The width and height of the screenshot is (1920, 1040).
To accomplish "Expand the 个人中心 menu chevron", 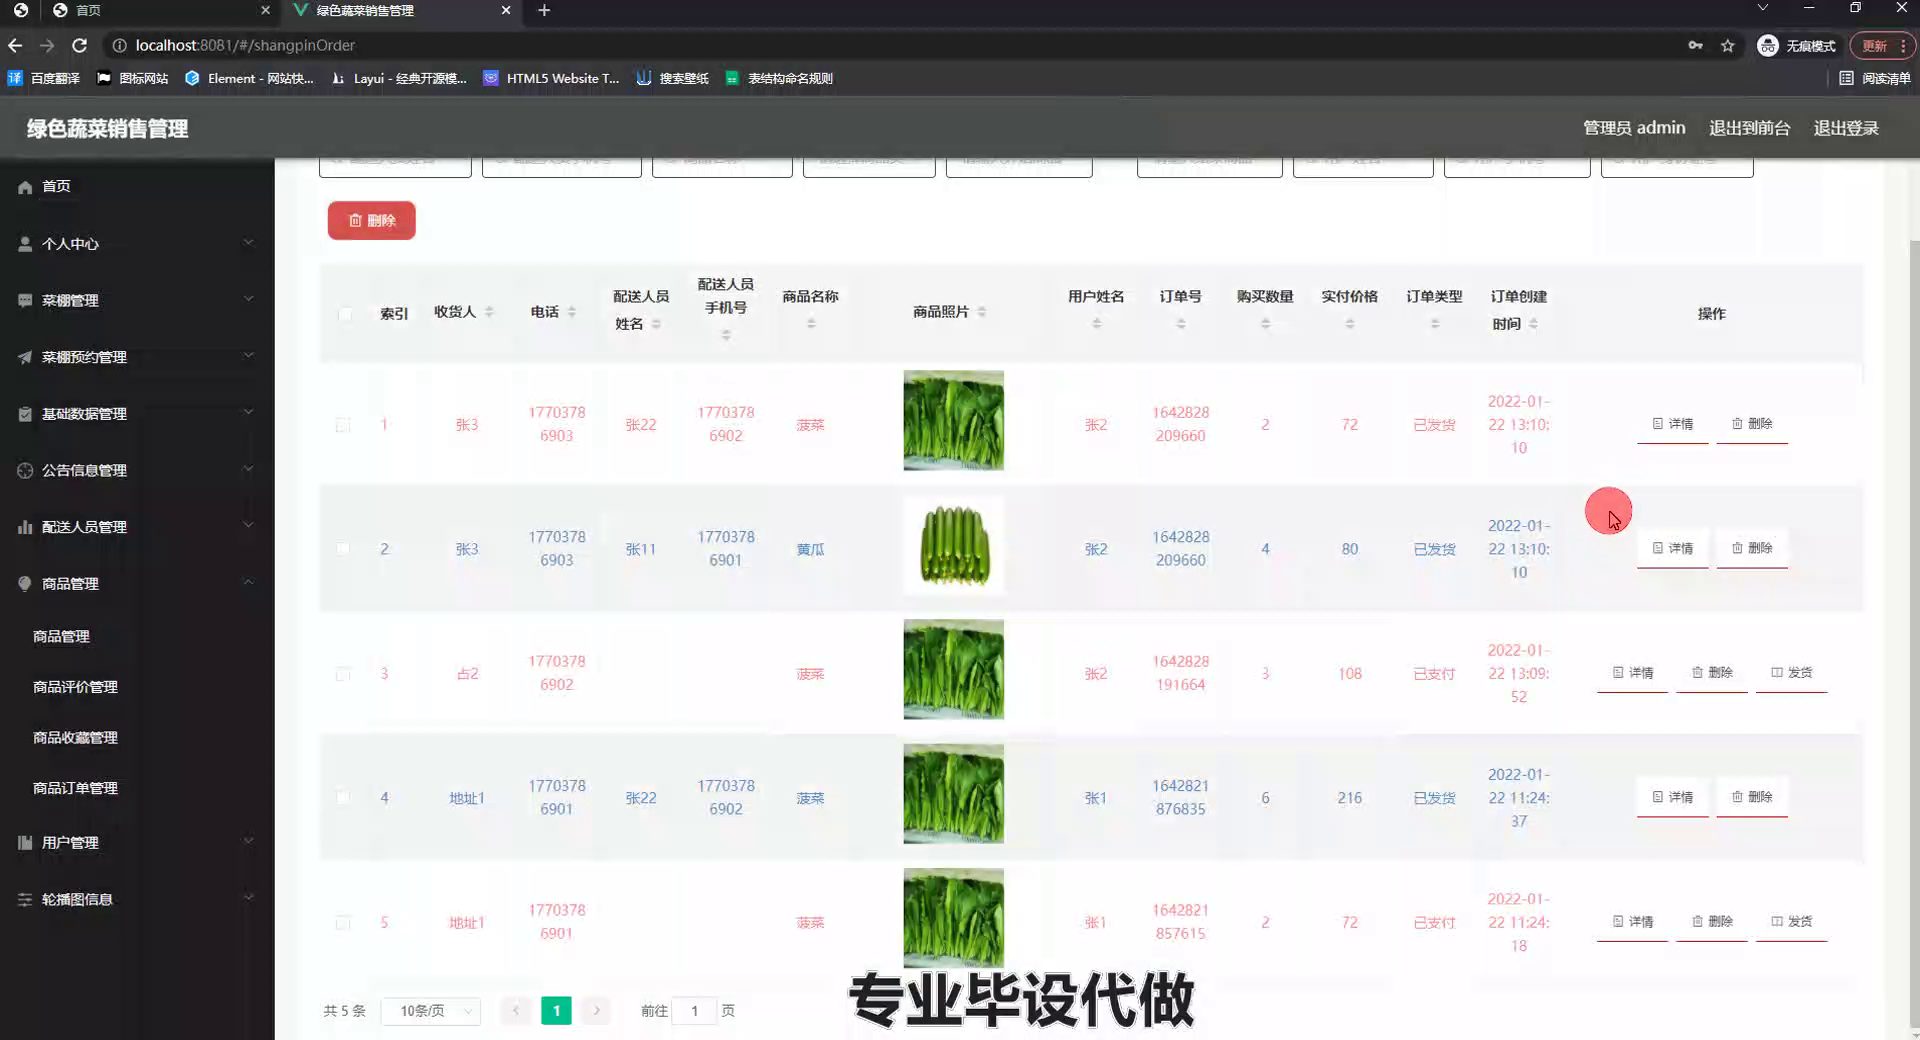I will pyautogui.click(x=248, y=242).
